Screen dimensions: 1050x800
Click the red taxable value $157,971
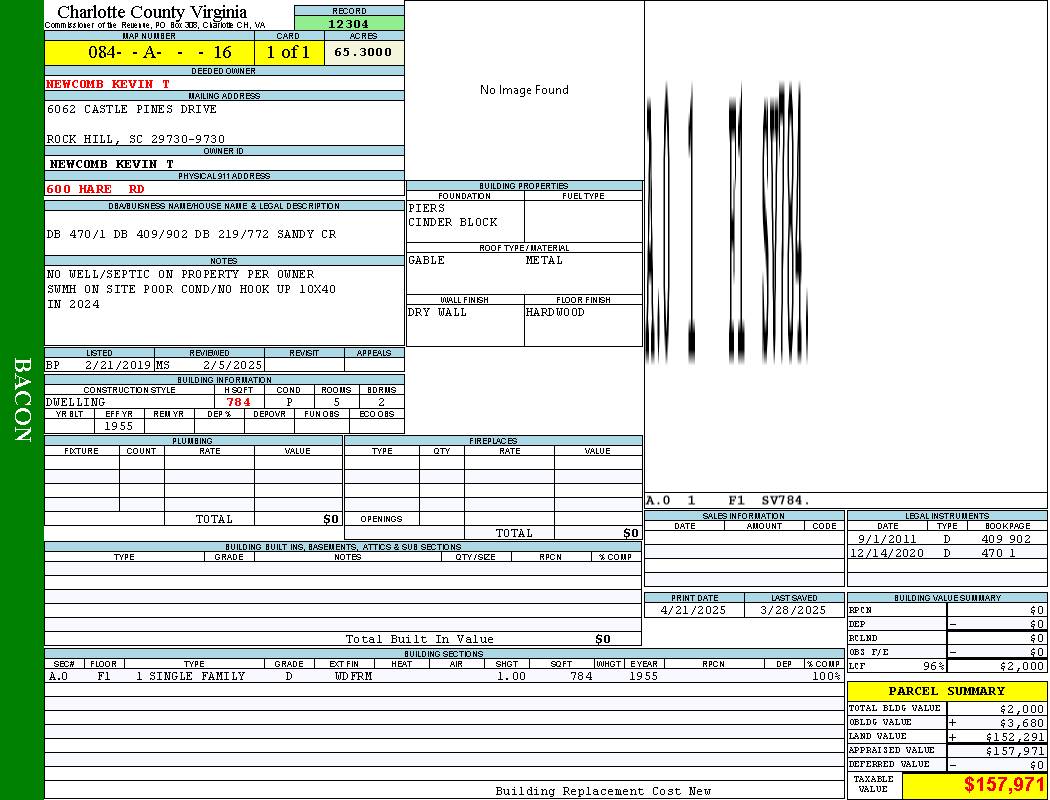[x=1004, y=785]
